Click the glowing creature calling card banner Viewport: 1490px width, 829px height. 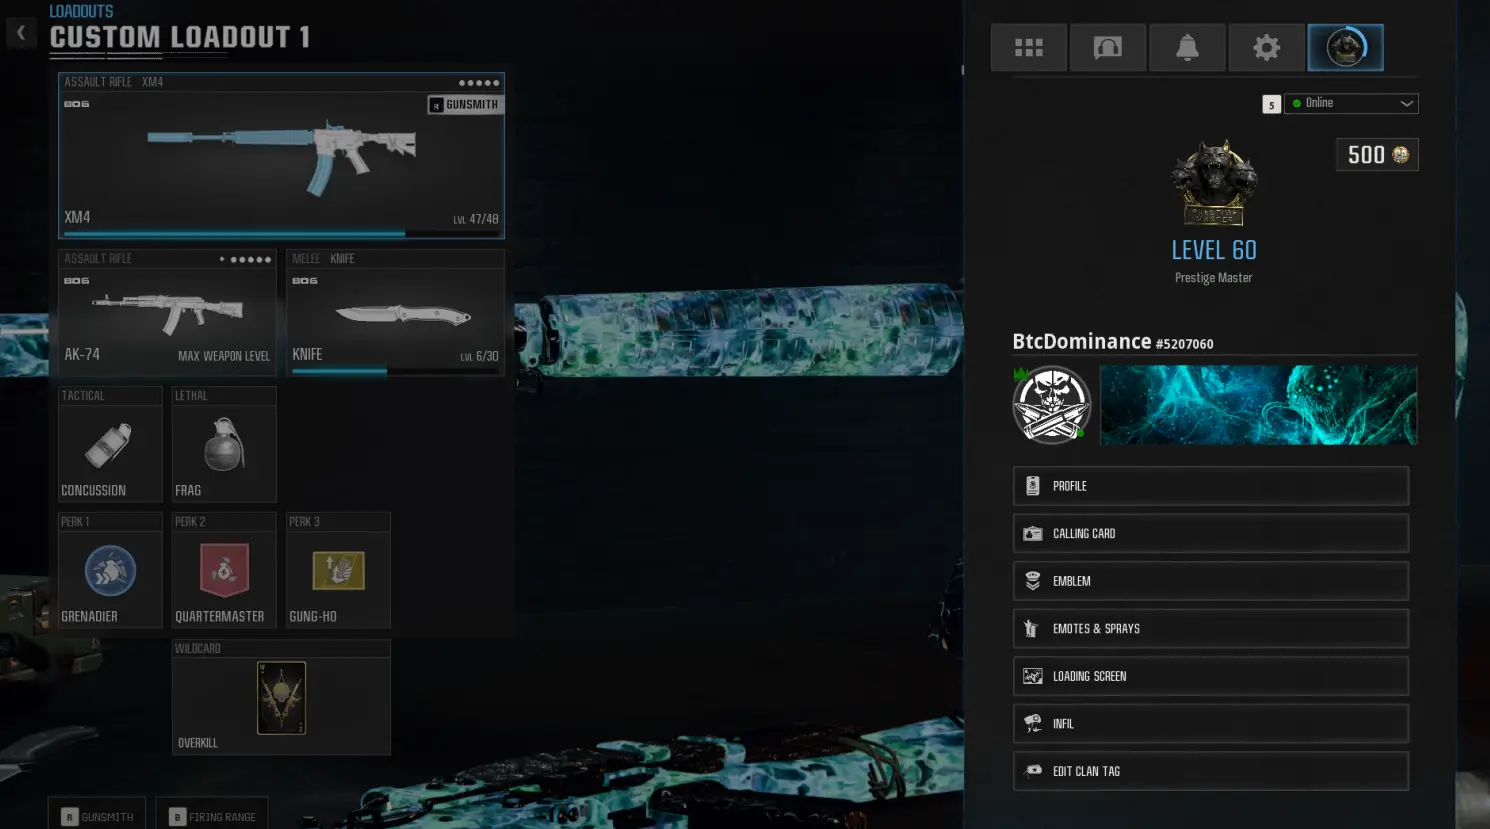[x=1258, y=405]
